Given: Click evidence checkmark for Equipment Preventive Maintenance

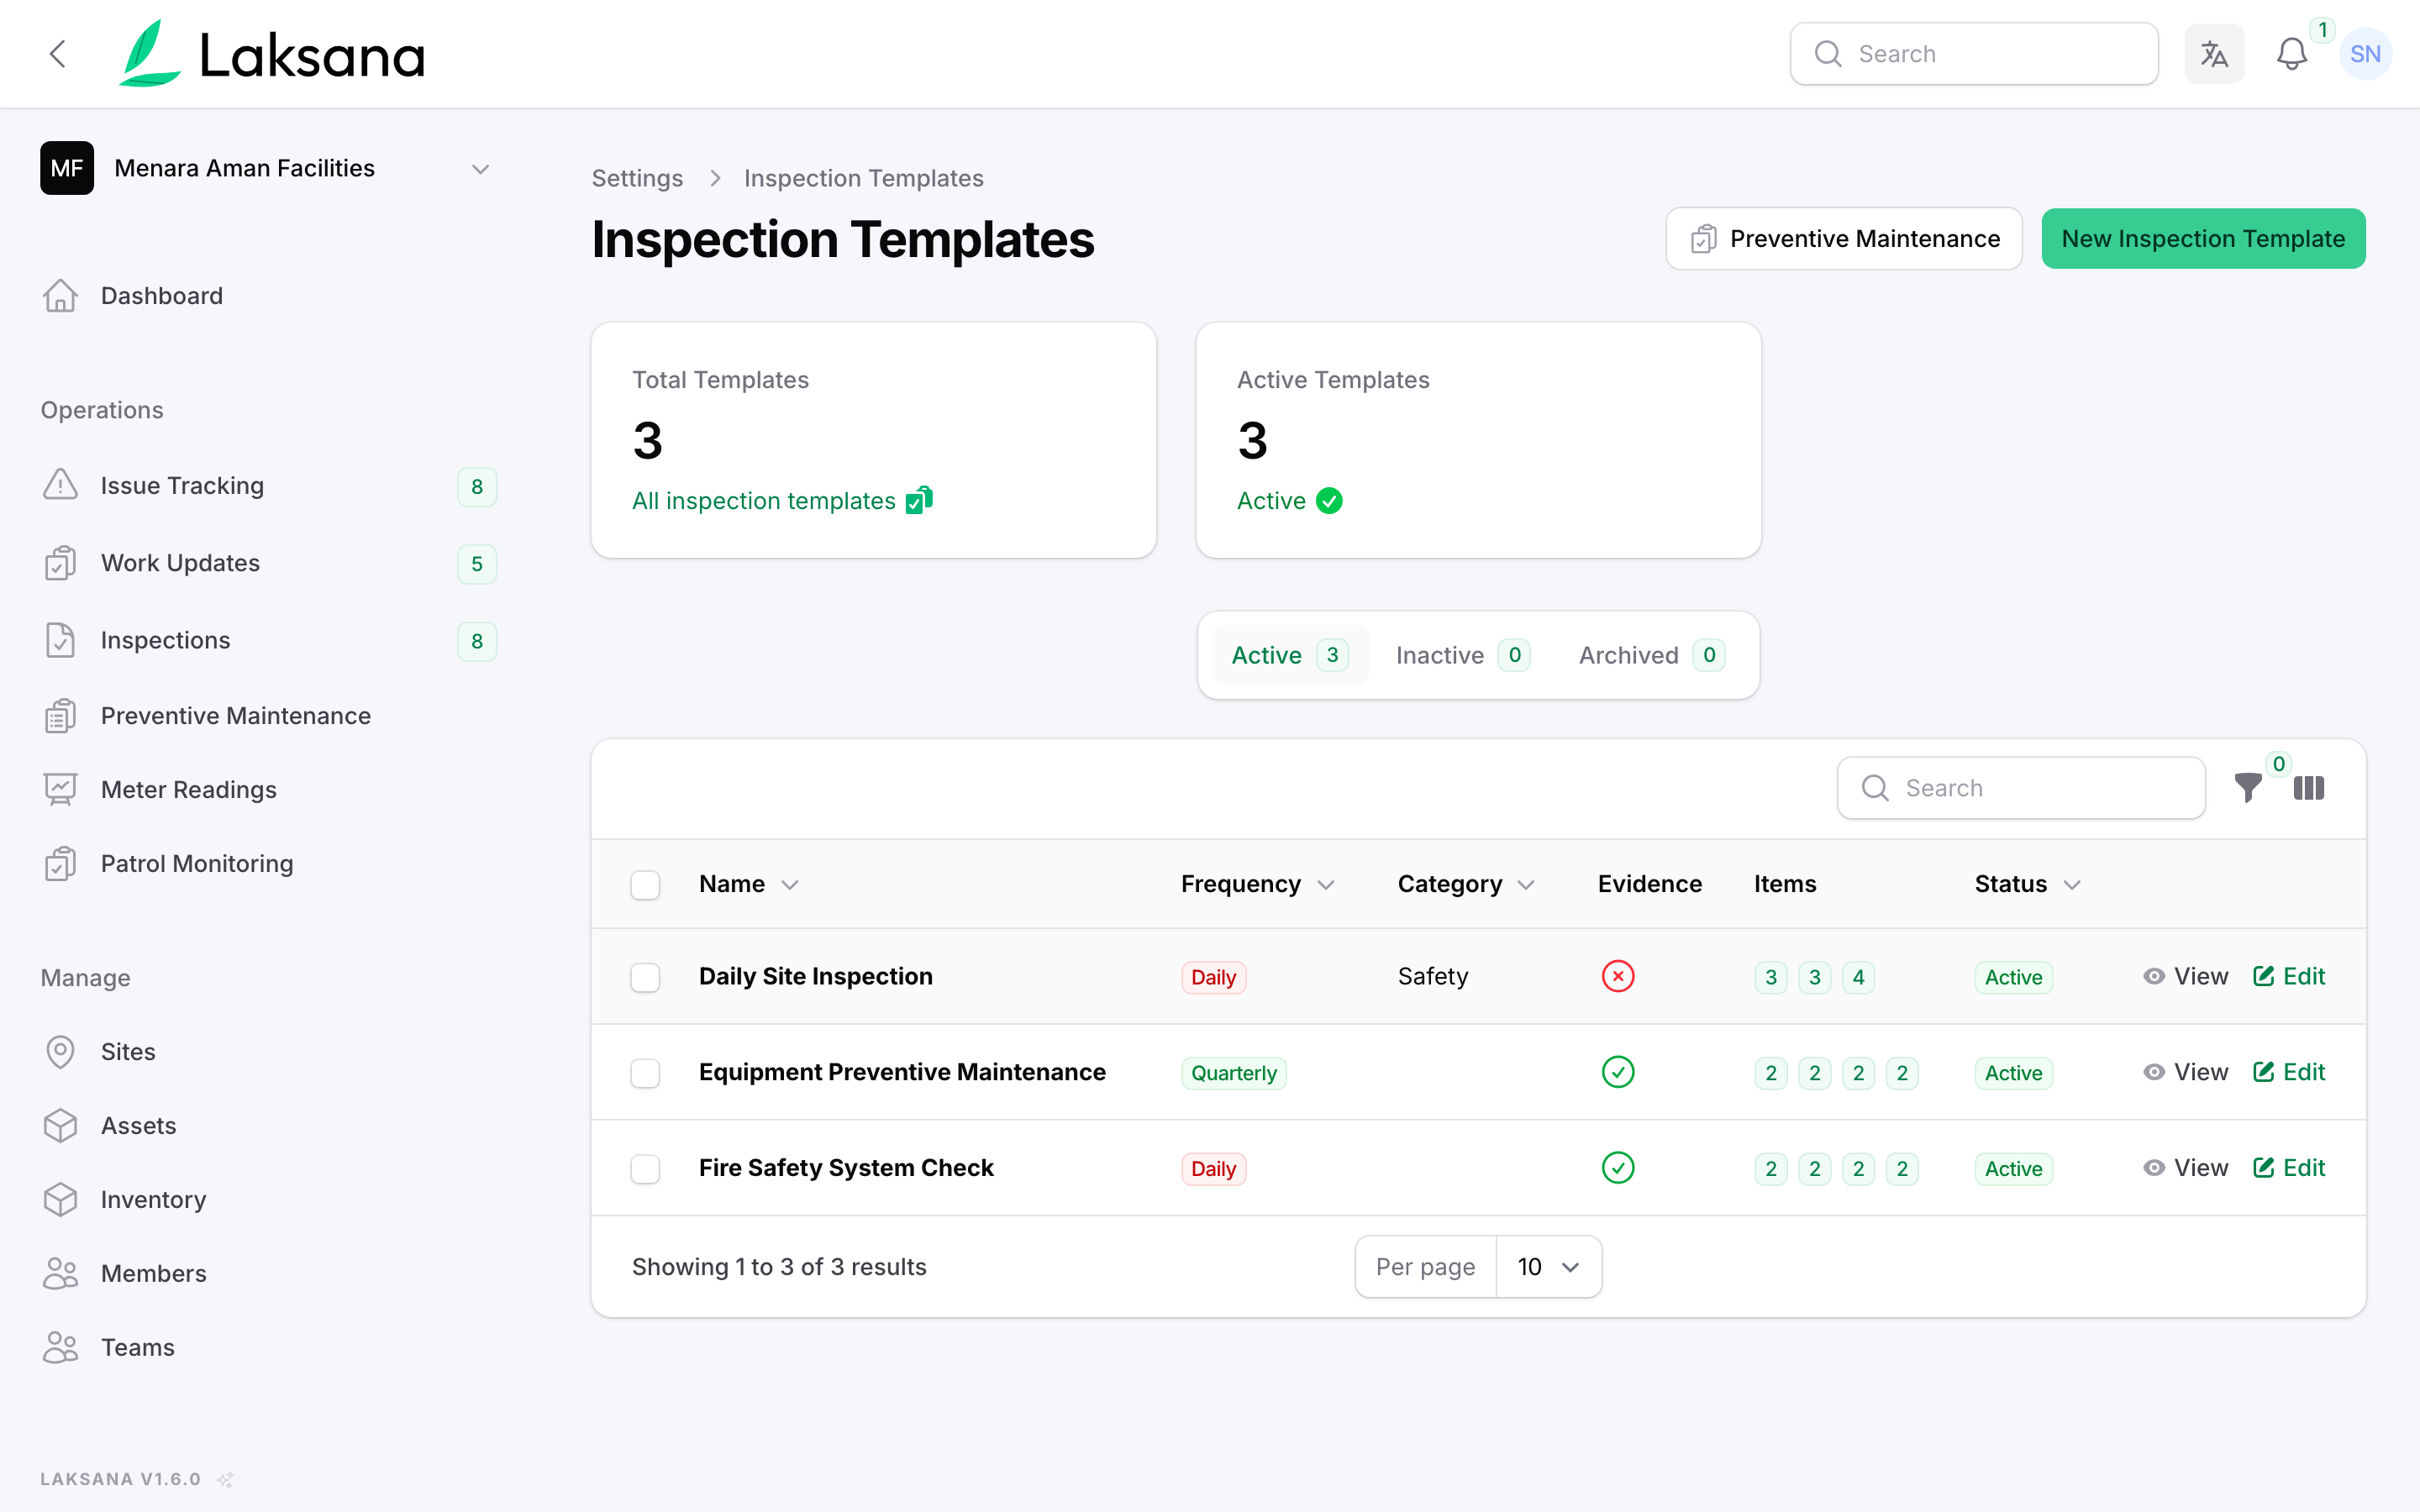Looking at the screenshot, I should point(1618,1072).
